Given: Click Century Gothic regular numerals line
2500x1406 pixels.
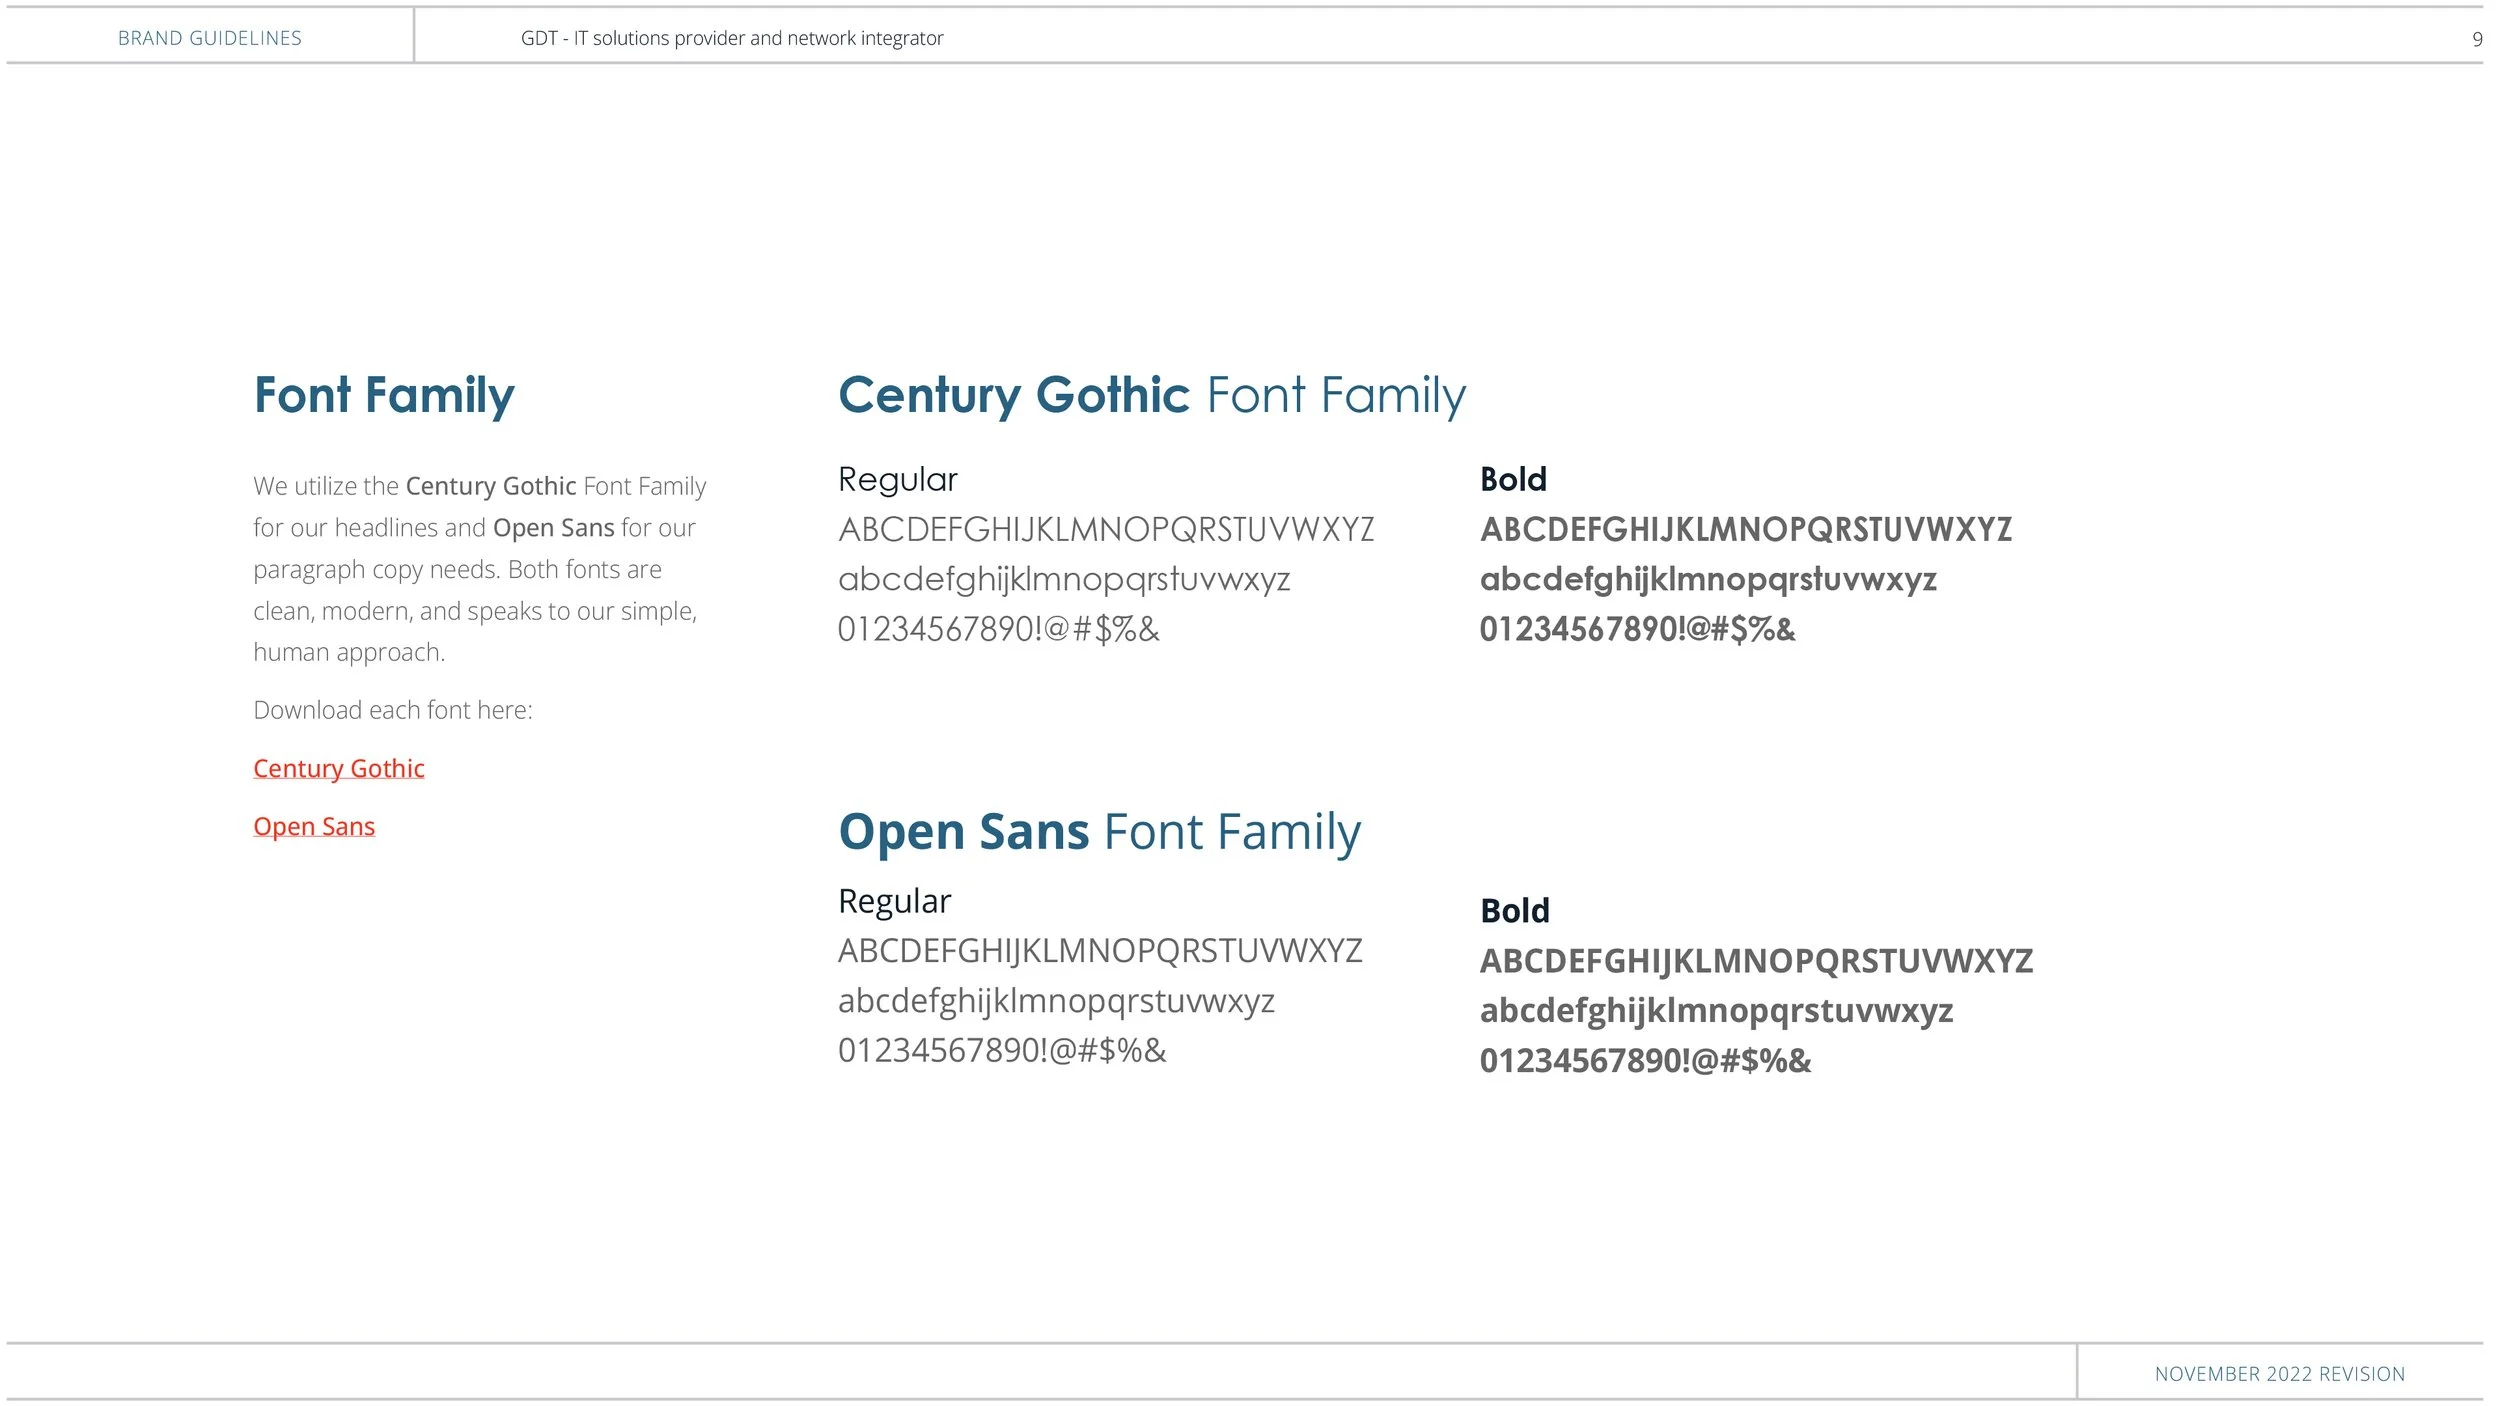Looking at the screenshot, I should [x=999, y=630].
